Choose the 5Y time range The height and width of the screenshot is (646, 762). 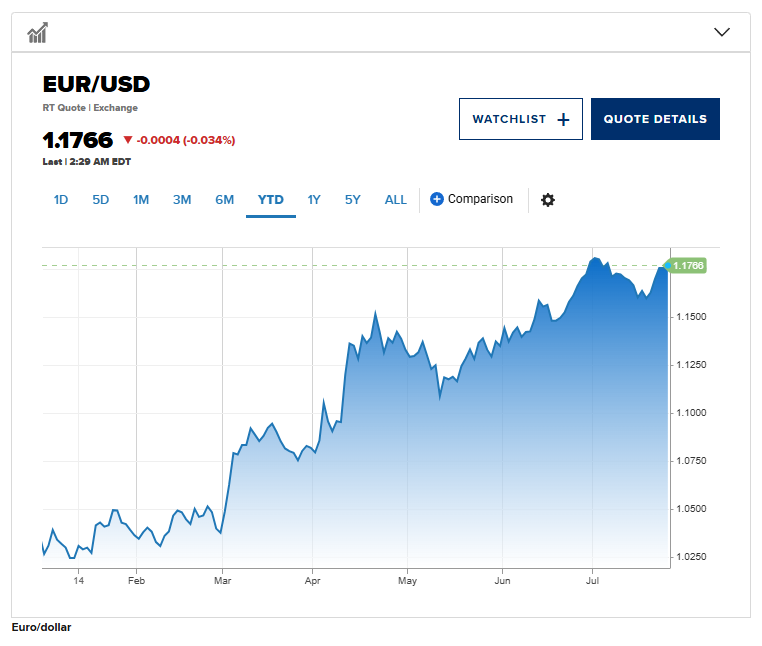point(353,199)
